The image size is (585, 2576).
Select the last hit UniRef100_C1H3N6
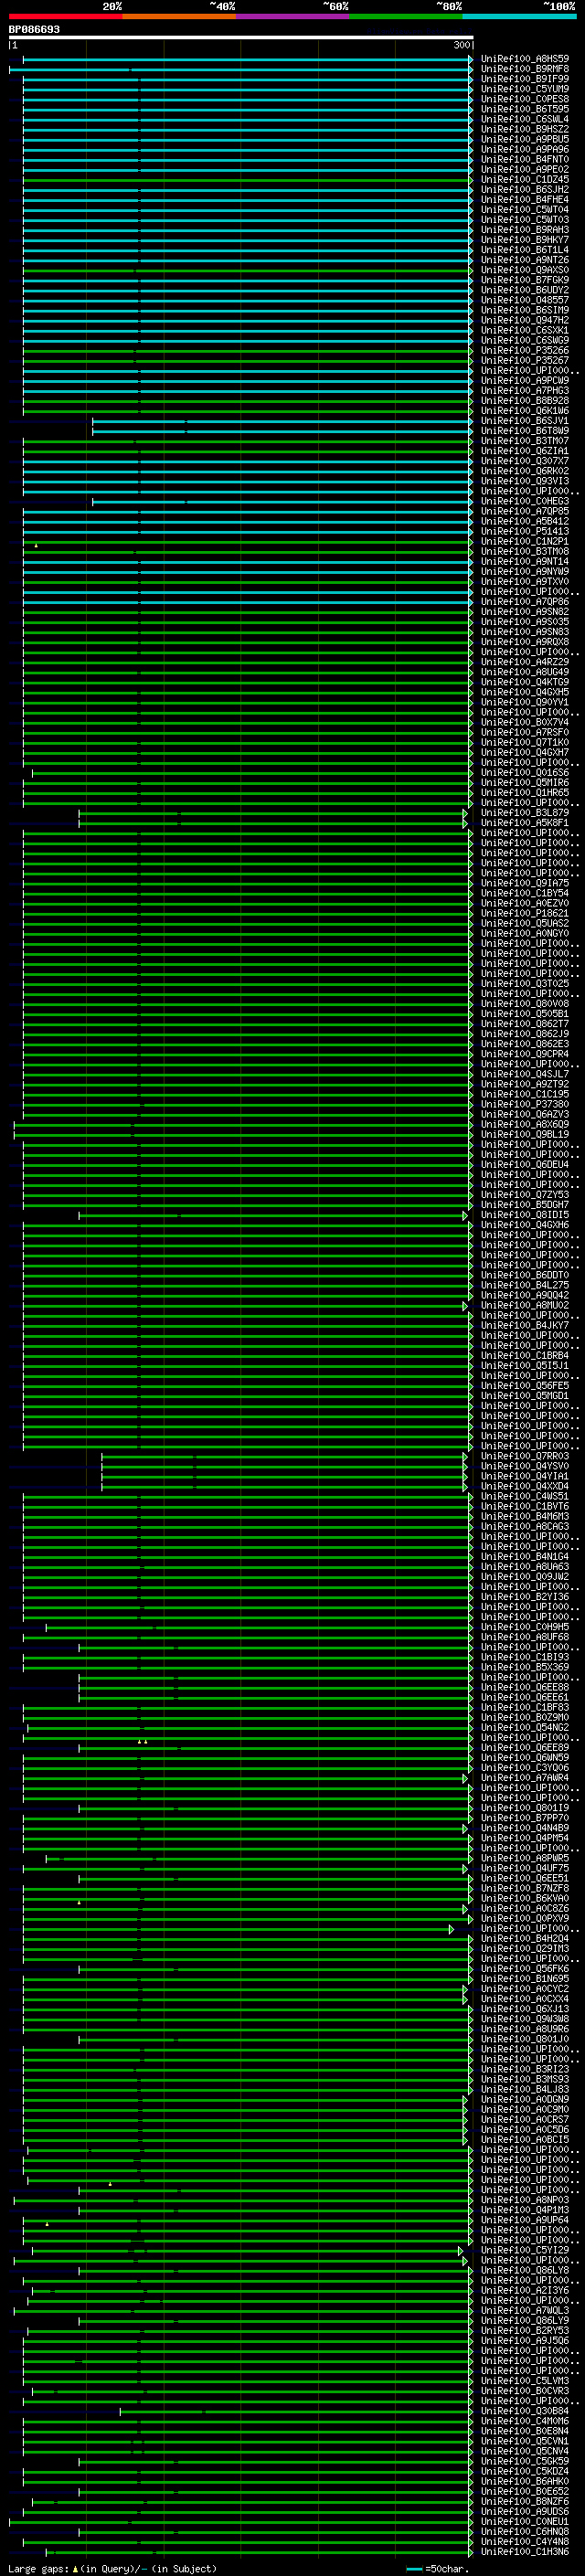click(525, 2551)
